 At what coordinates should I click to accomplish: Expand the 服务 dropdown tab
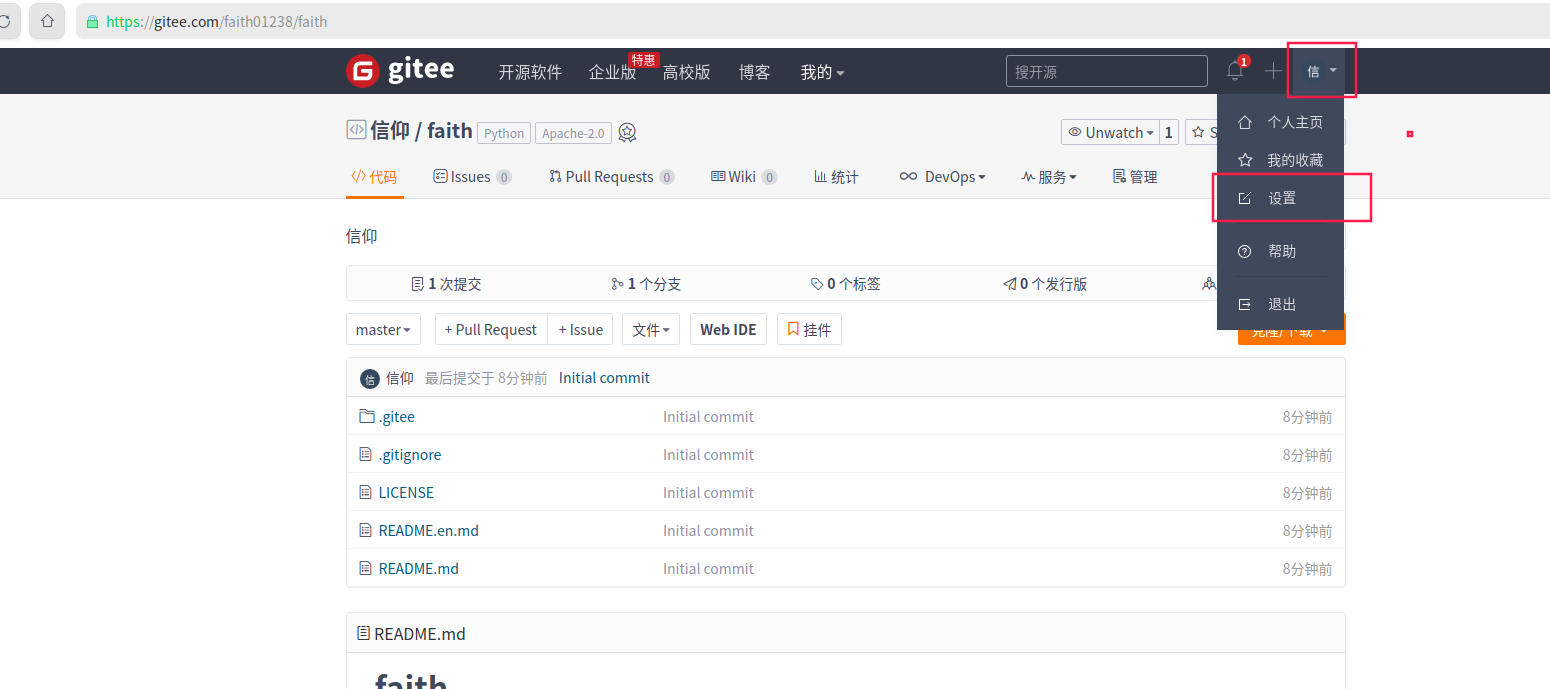(1049, 177)
